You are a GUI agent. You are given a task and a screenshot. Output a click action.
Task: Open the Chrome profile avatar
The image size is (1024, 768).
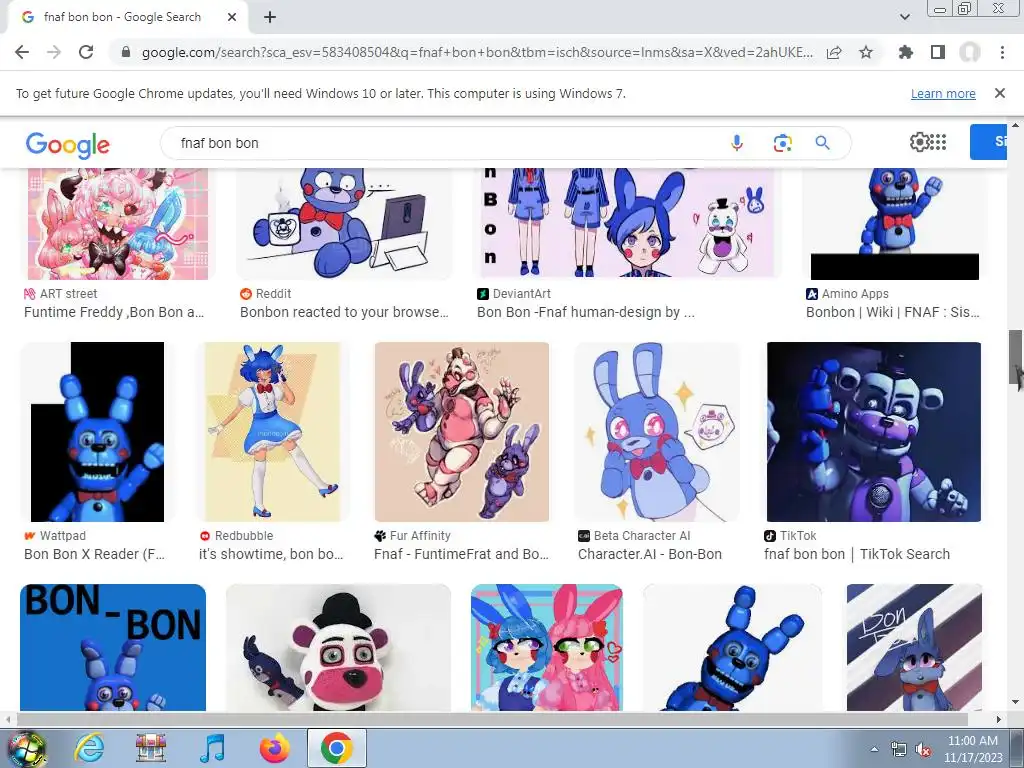click(970, 52)
